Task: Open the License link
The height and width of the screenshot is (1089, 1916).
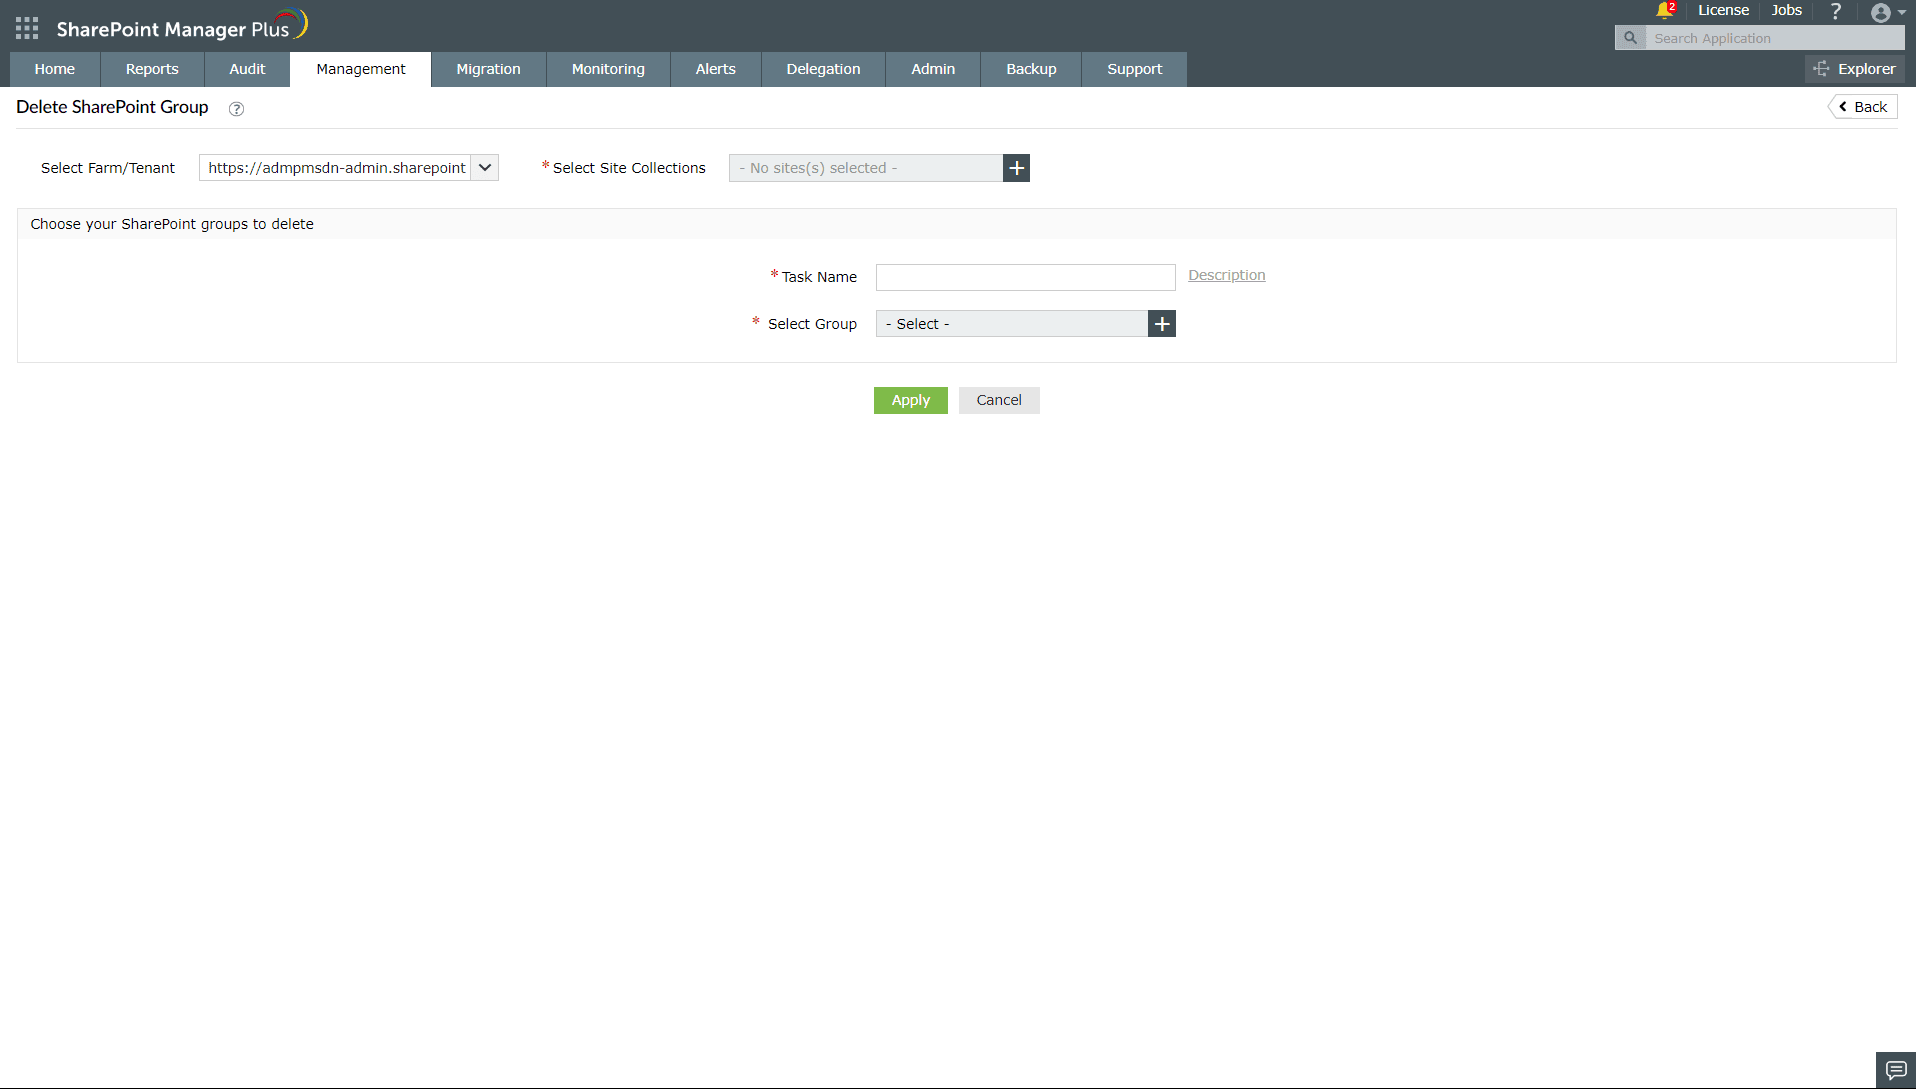Action: [1723, 10]
